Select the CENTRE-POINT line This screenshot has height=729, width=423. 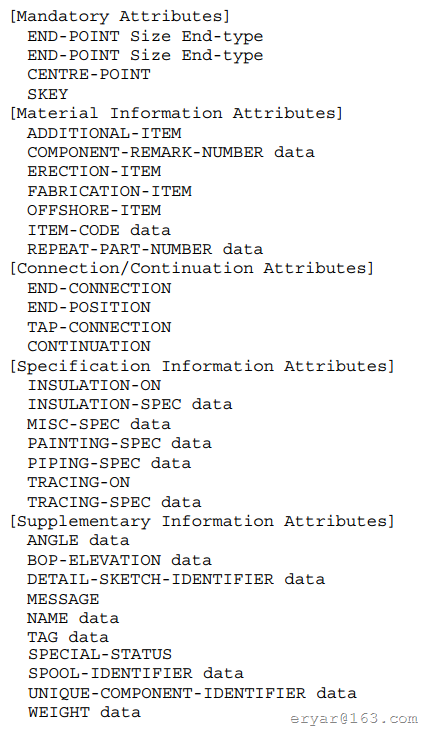[89, 74]
